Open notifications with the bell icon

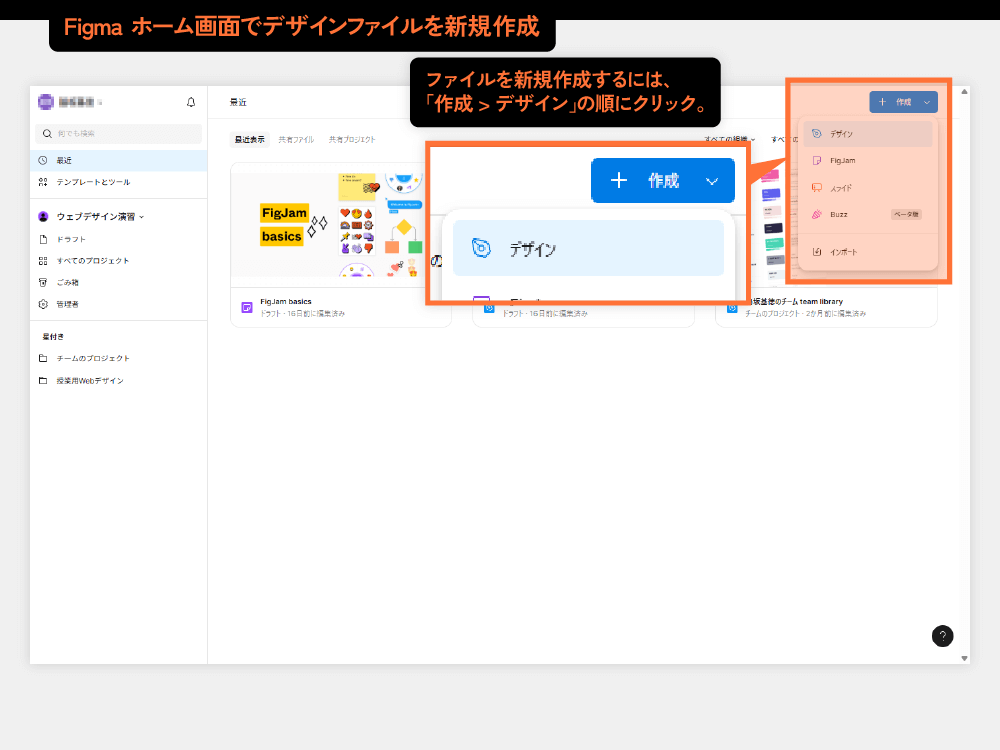coord(191,102)
